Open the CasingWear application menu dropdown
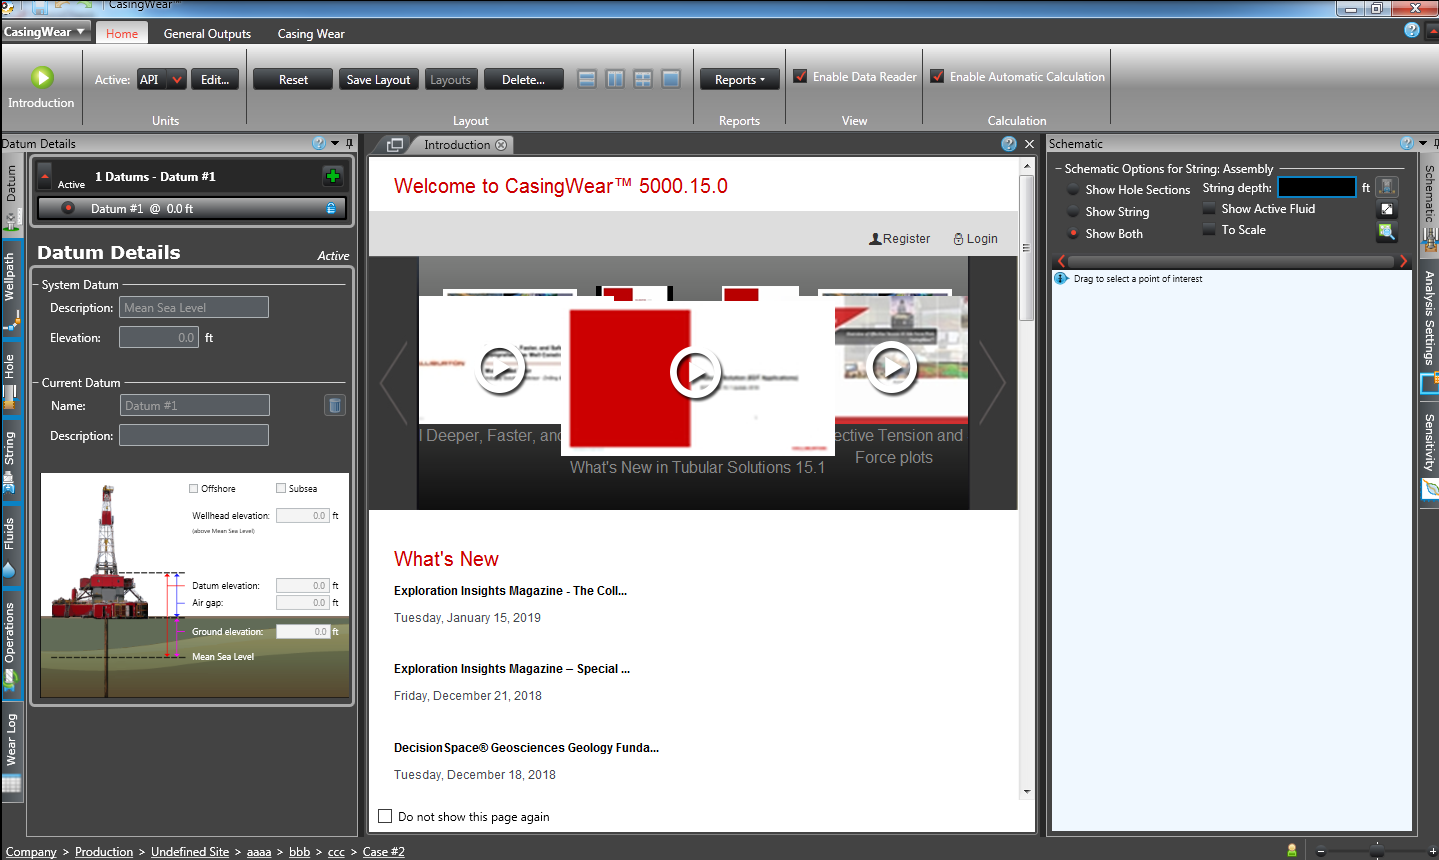Viewport: 1439px width, 860px height. click(x=45, y=31)
